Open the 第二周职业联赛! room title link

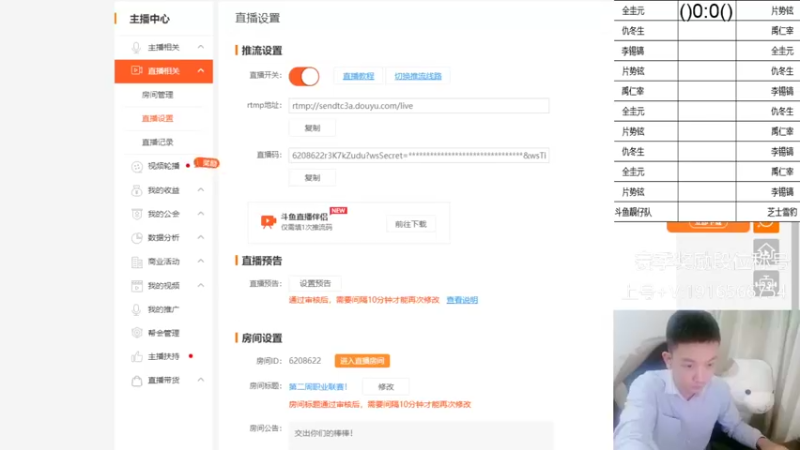[x=318, y=387]
